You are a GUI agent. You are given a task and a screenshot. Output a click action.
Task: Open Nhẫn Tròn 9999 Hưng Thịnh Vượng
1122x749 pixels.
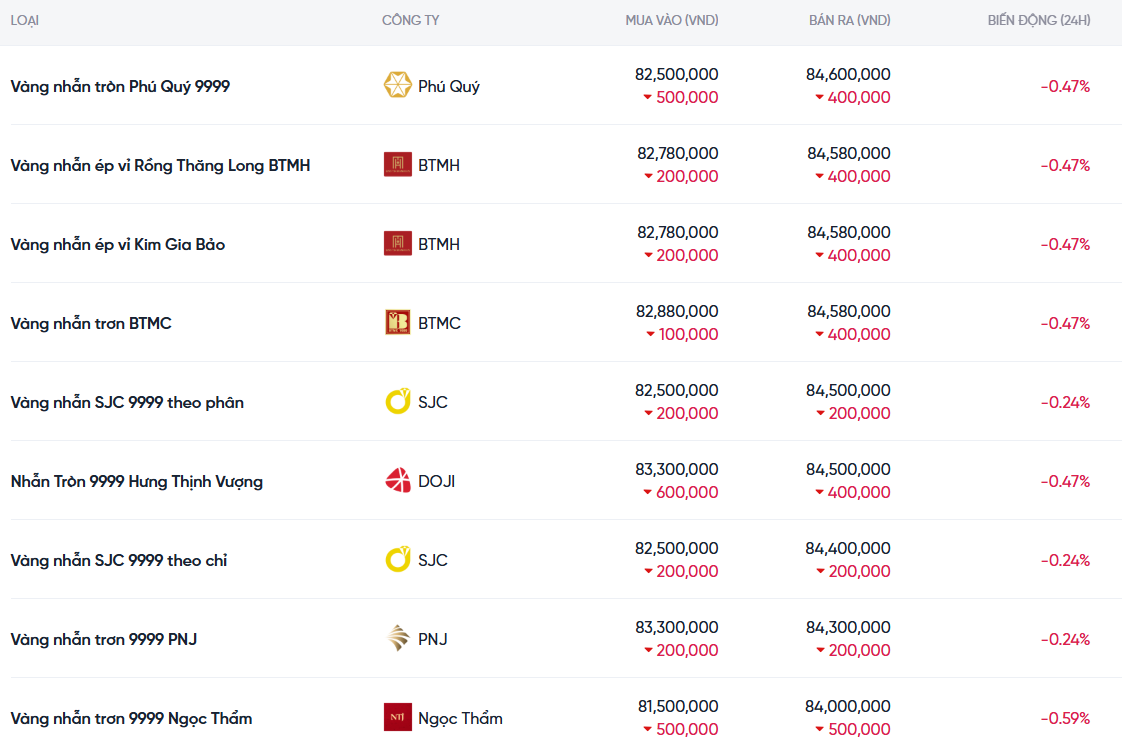[x=137, y=481]
